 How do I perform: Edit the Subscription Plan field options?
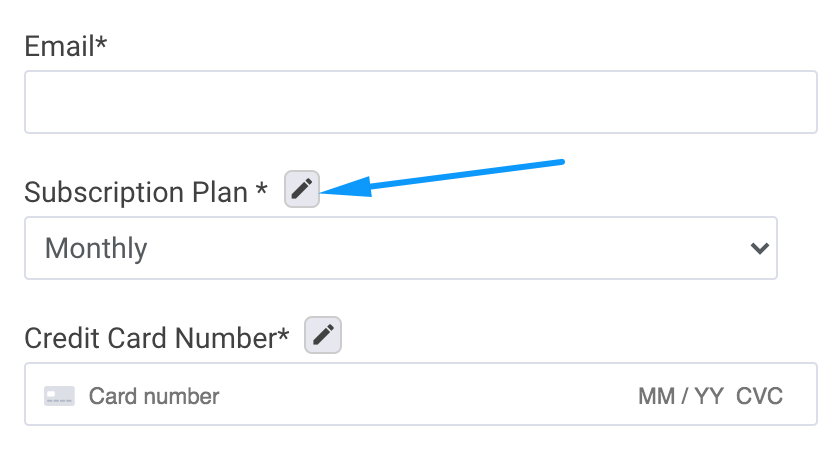[x=302, y=189]
